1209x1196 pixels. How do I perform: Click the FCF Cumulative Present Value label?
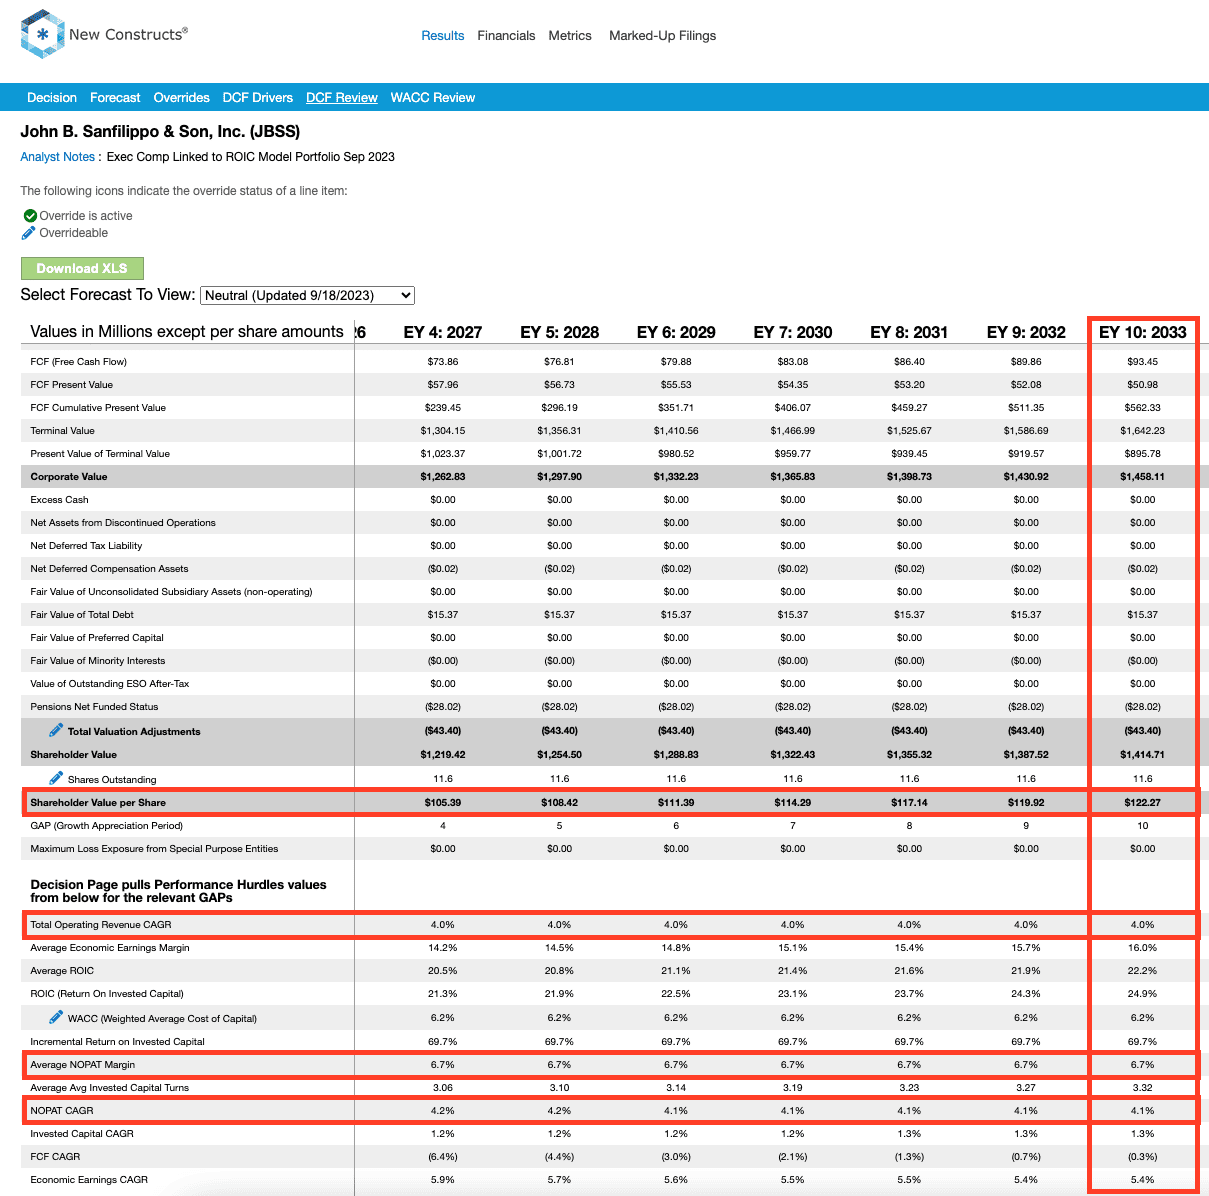pyautogui.click(x=98, y=407)
